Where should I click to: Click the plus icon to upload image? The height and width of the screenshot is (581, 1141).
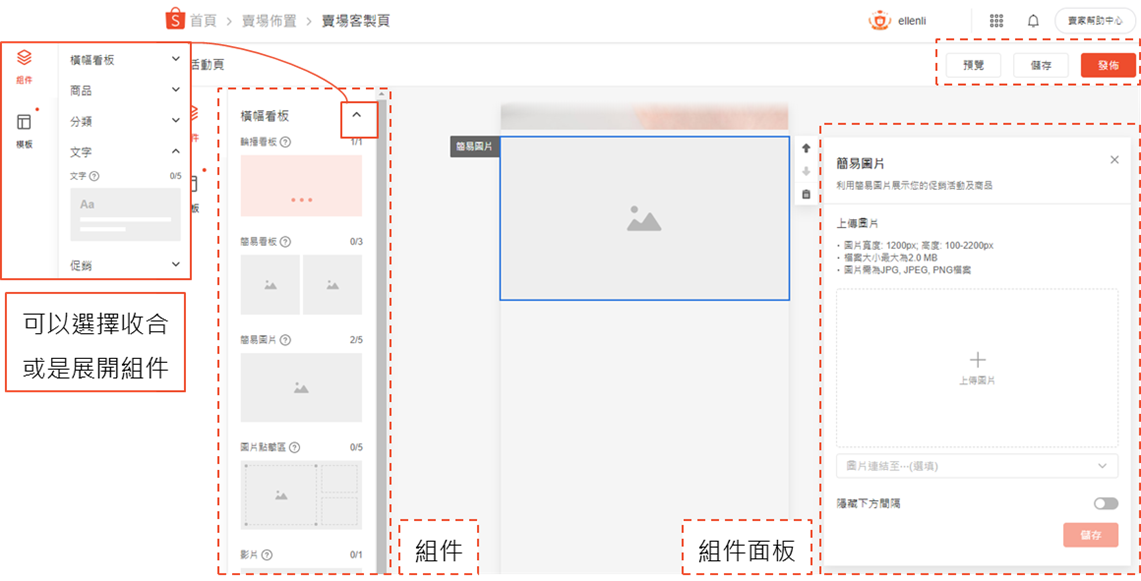click(x=977, y=360)
